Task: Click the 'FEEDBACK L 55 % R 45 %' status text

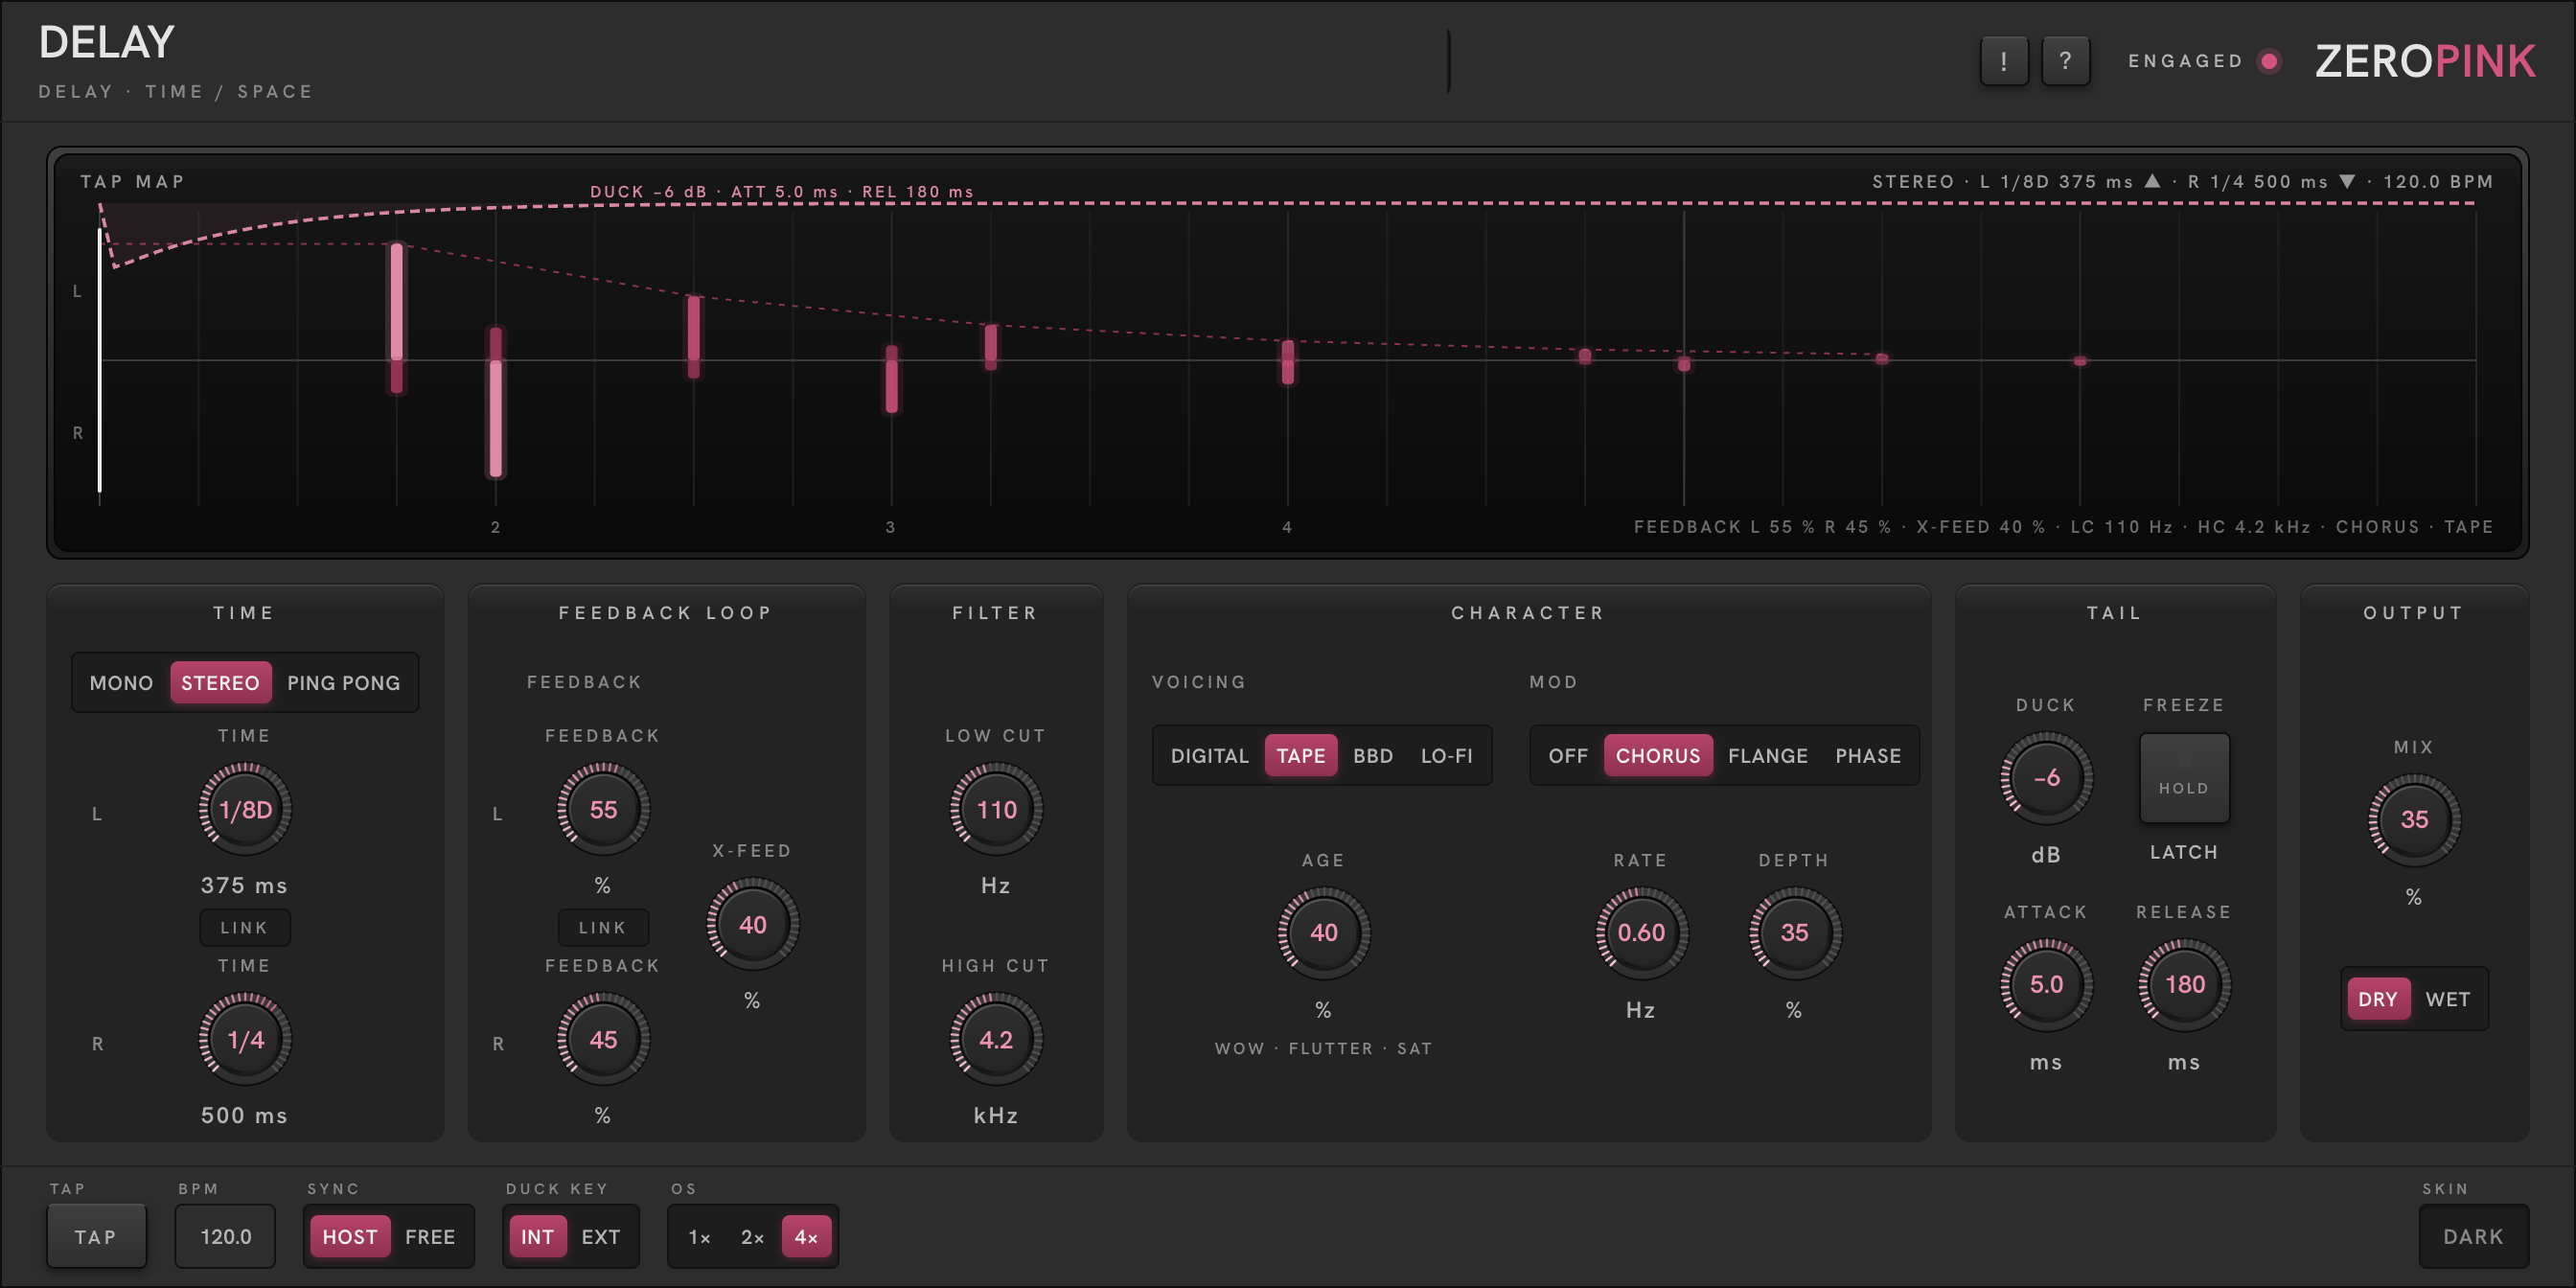Action: tap(1762, 527)
